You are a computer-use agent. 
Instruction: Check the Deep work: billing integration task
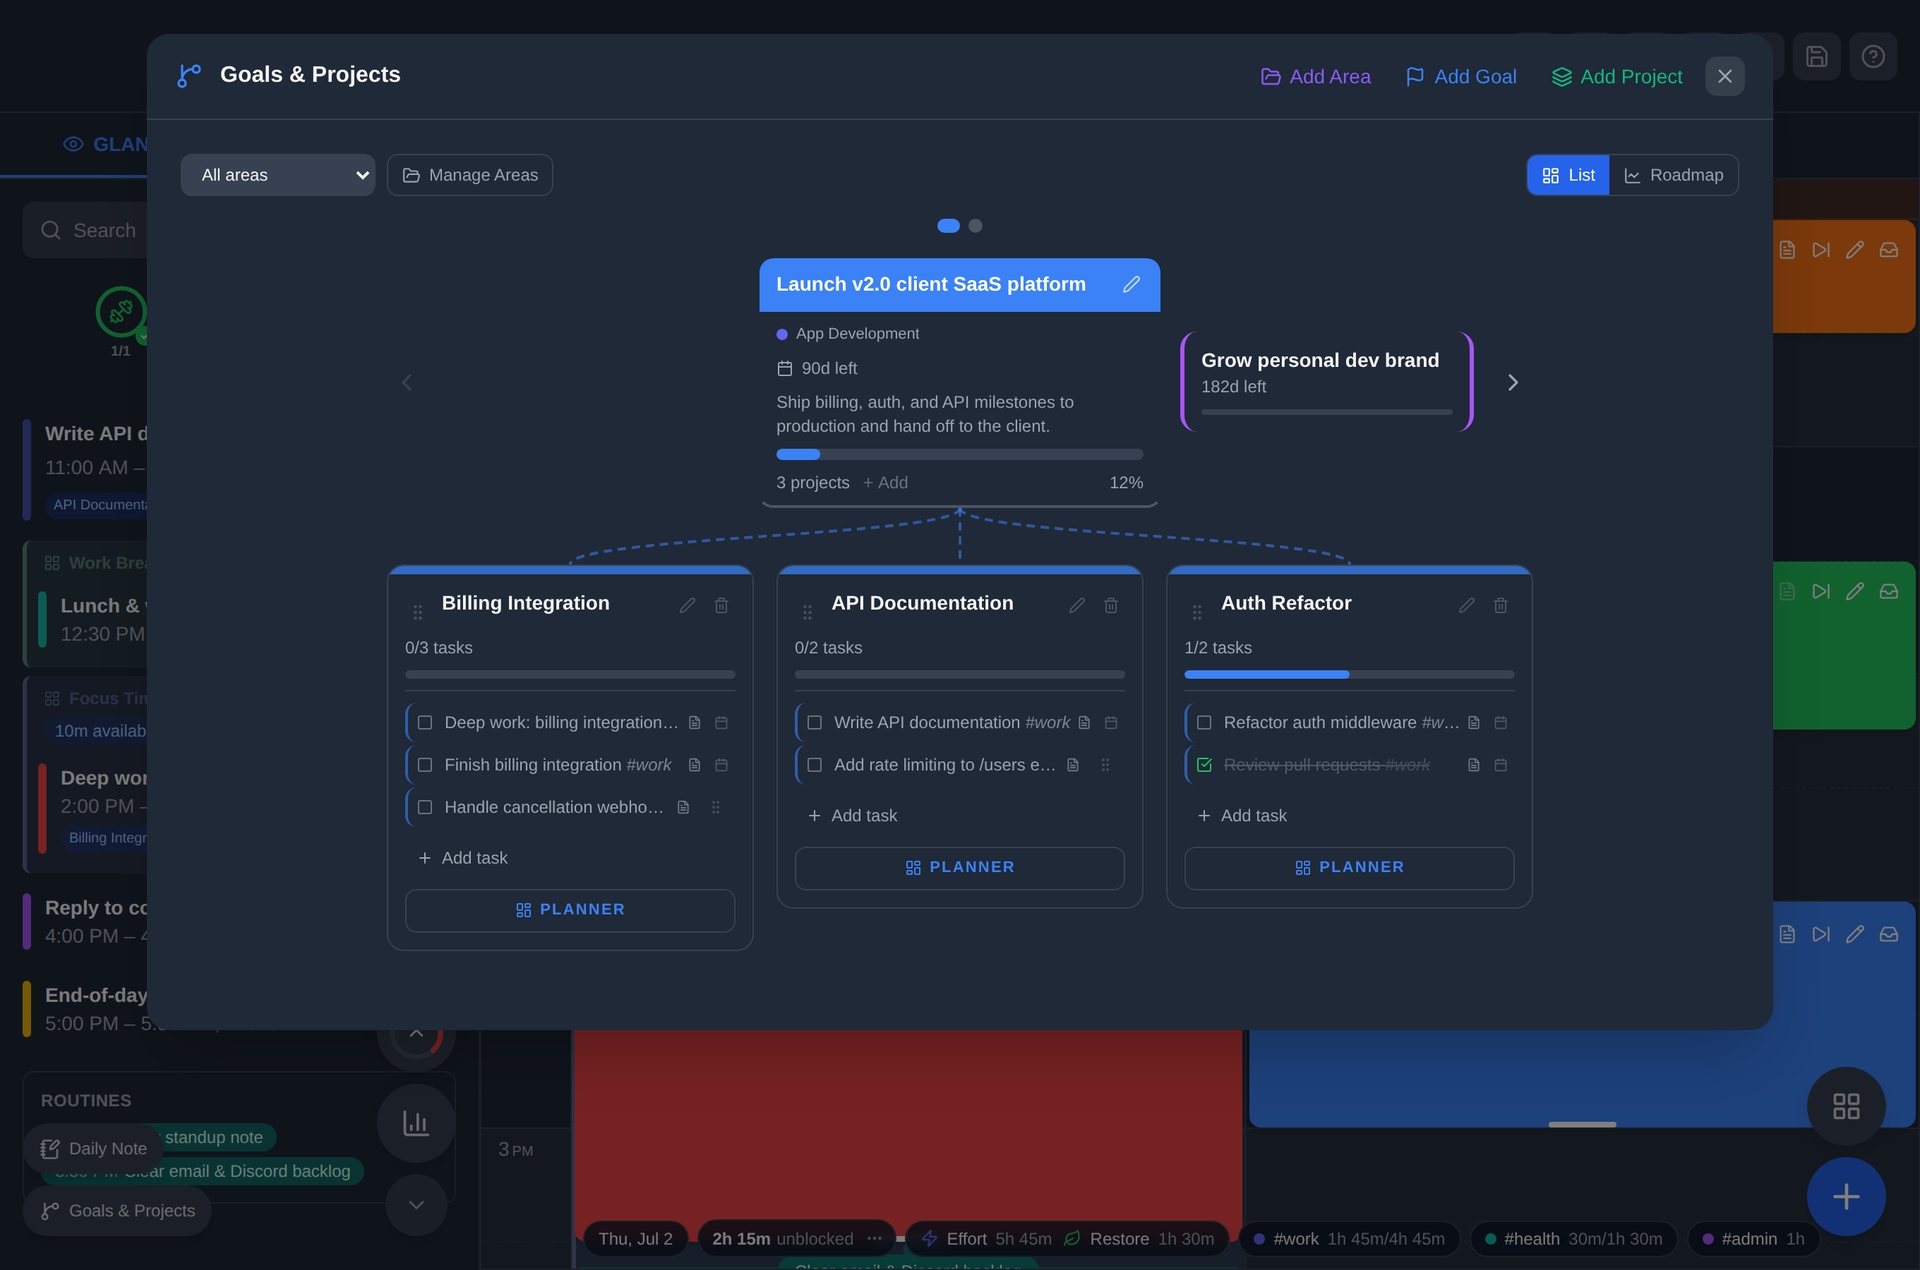coord(425,723)
